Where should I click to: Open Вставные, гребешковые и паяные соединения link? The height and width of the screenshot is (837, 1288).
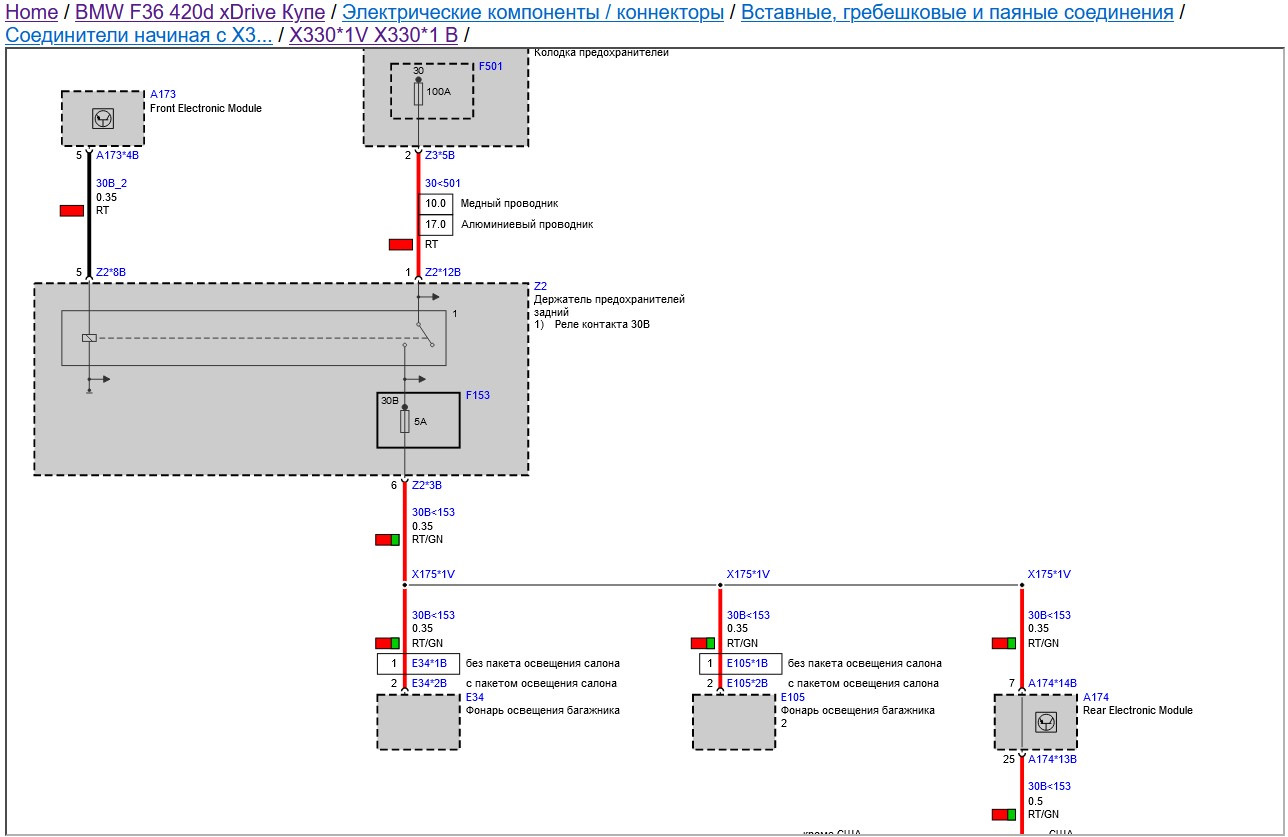click(x=957, y=12)
